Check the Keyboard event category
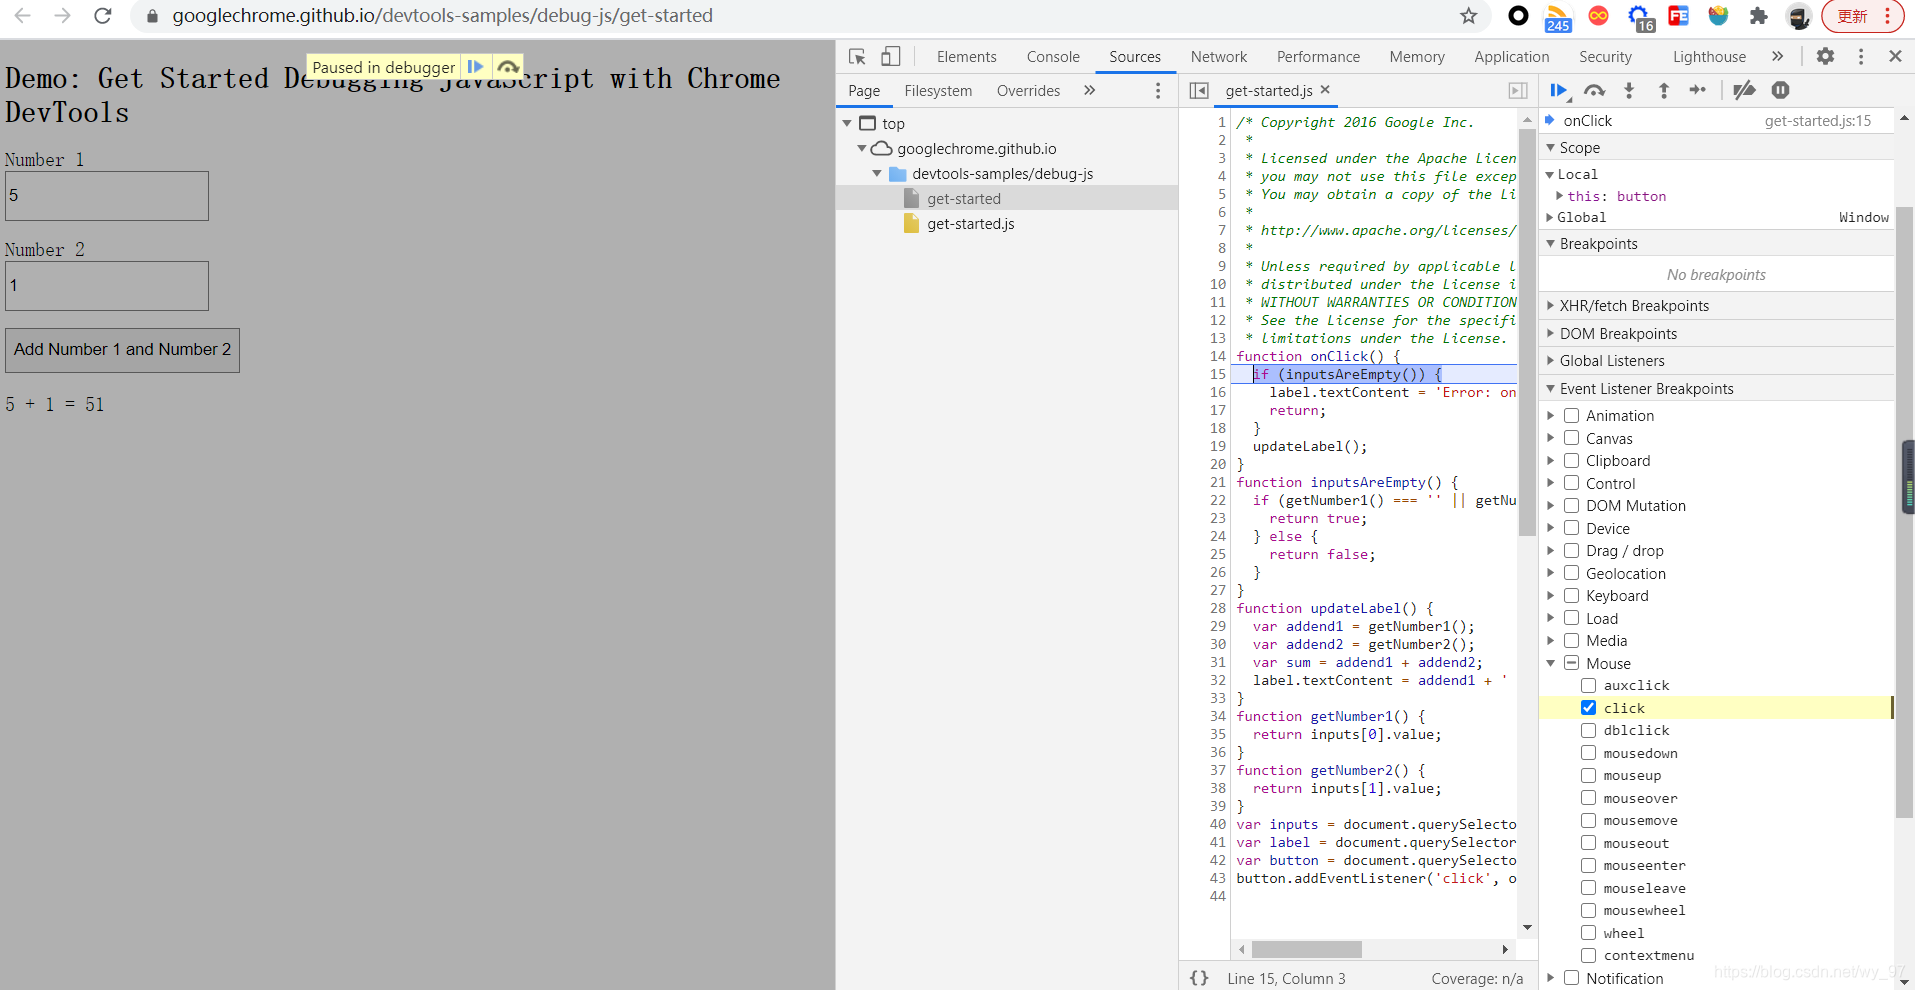This screenshot has height=990, width=1915. (1571, 595)
